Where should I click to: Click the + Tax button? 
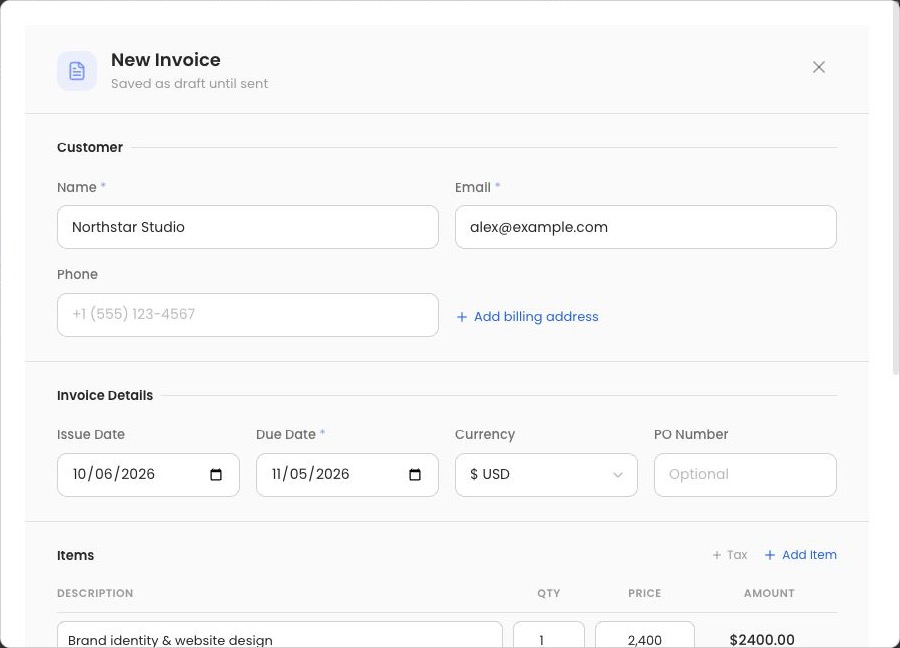pos(730,554)
